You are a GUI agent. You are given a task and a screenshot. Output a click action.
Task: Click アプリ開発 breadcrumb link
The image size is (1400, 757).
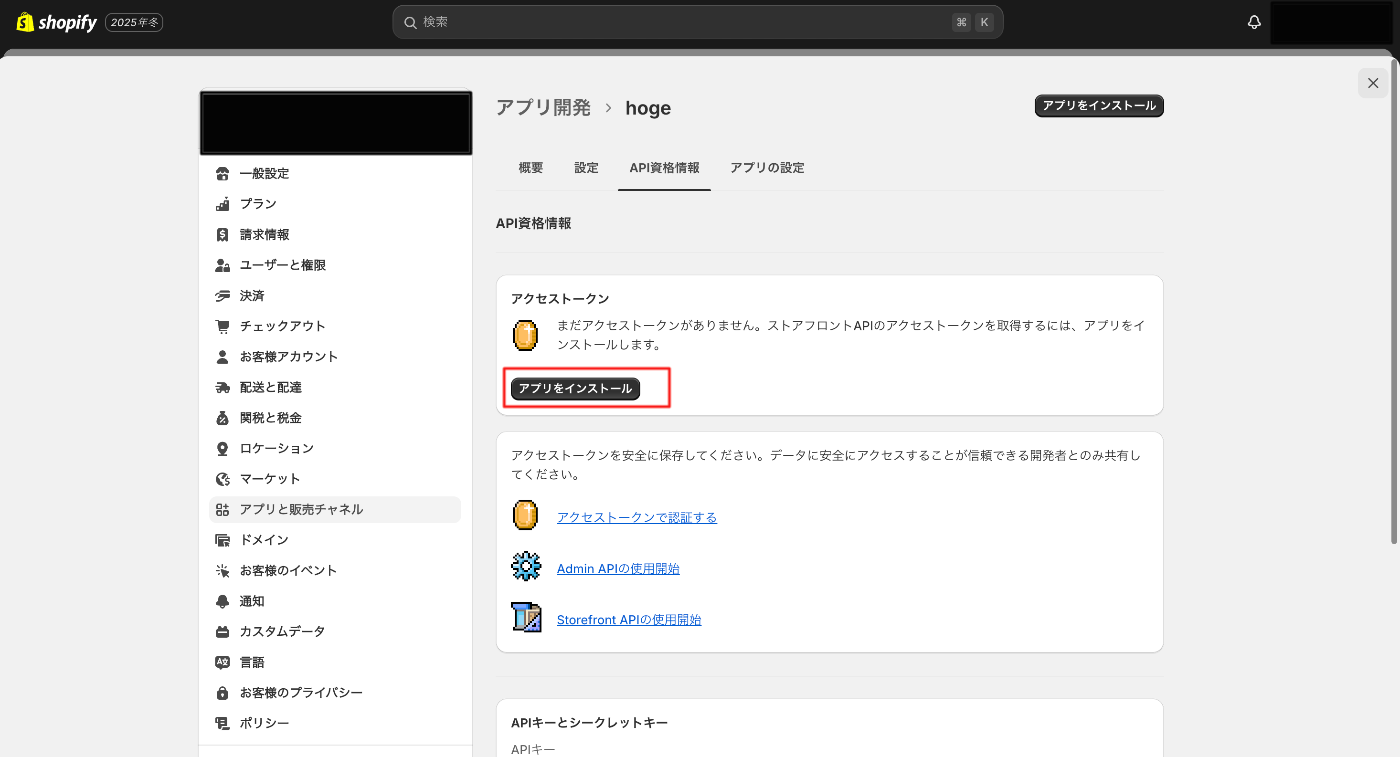(x=543, y=107)
